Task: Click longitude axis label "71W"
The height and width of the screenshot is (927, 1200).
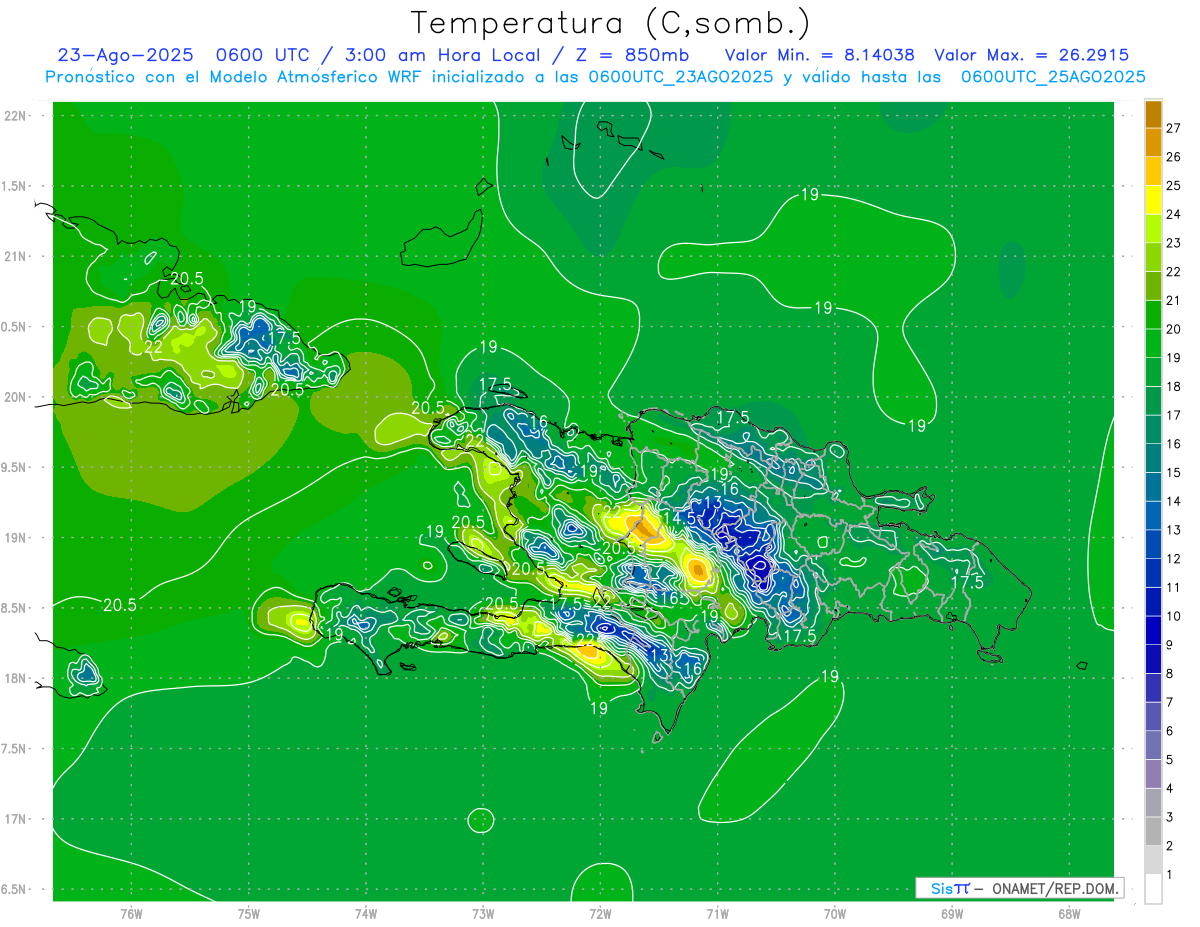Action: tap(717, 913)
